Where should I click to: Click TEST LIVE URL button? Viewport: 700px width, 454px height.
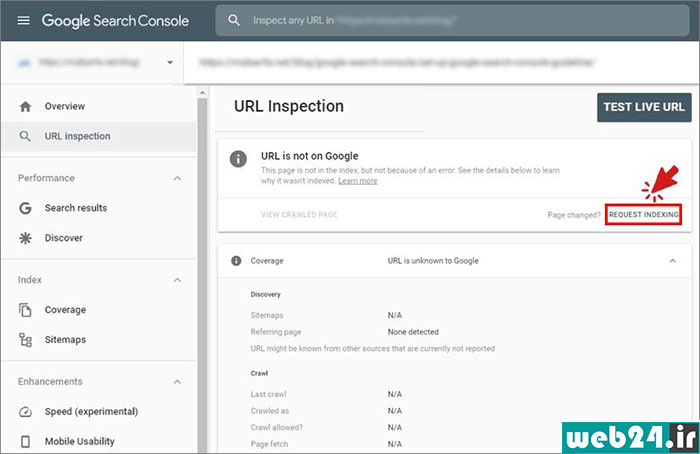[644, 107]
